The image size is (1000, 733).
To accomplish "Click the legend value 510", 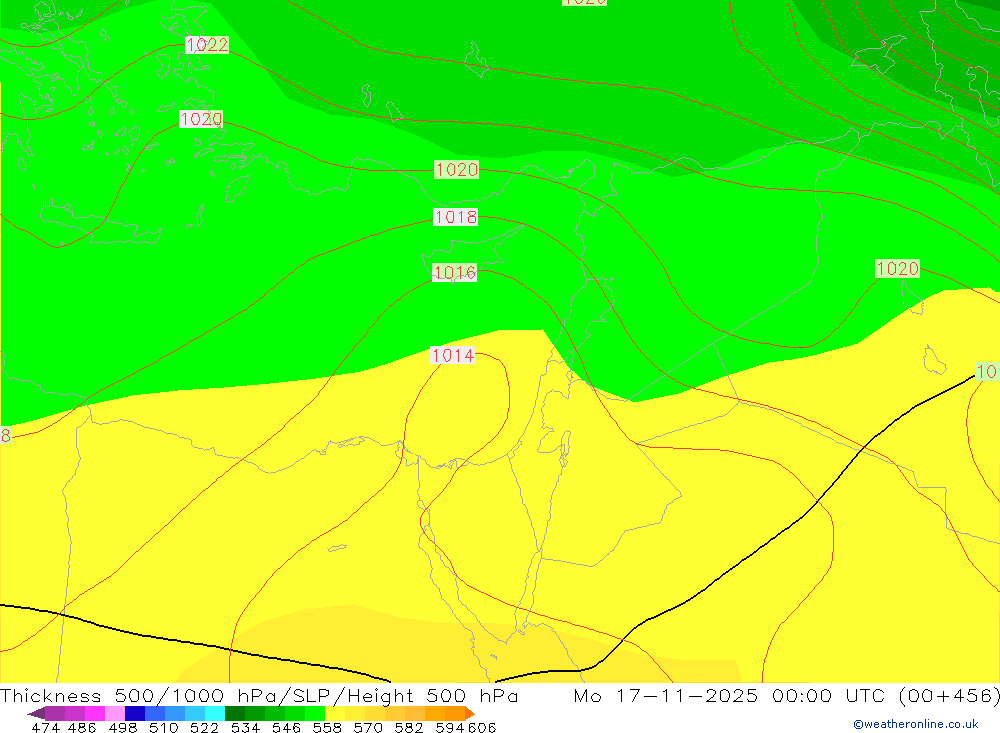I will [164, 728].
